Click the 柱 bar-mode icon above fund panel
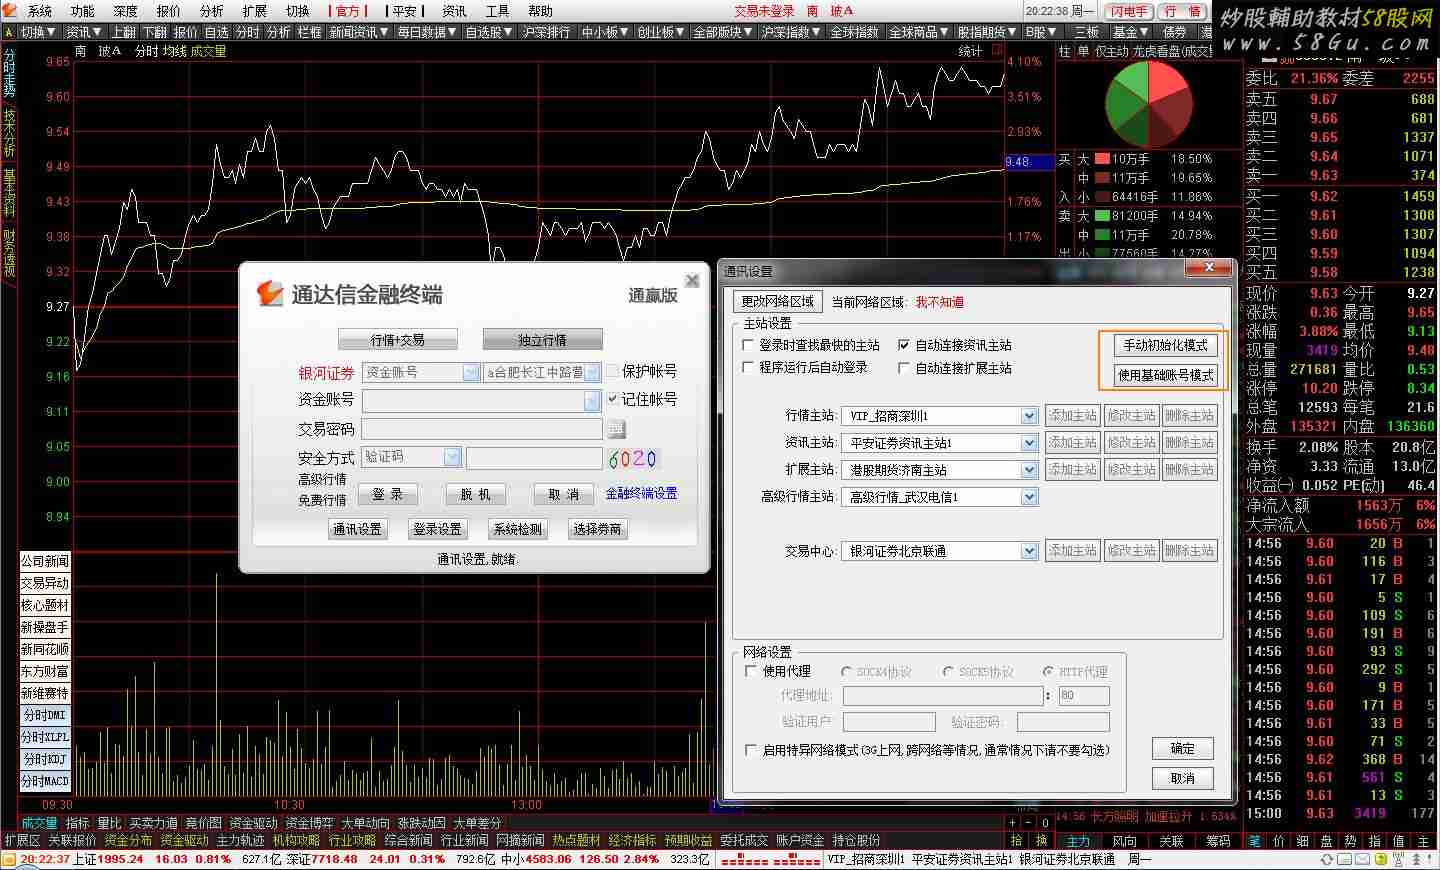This screenshot has width=1440, height=870. tap(1064, 51)
